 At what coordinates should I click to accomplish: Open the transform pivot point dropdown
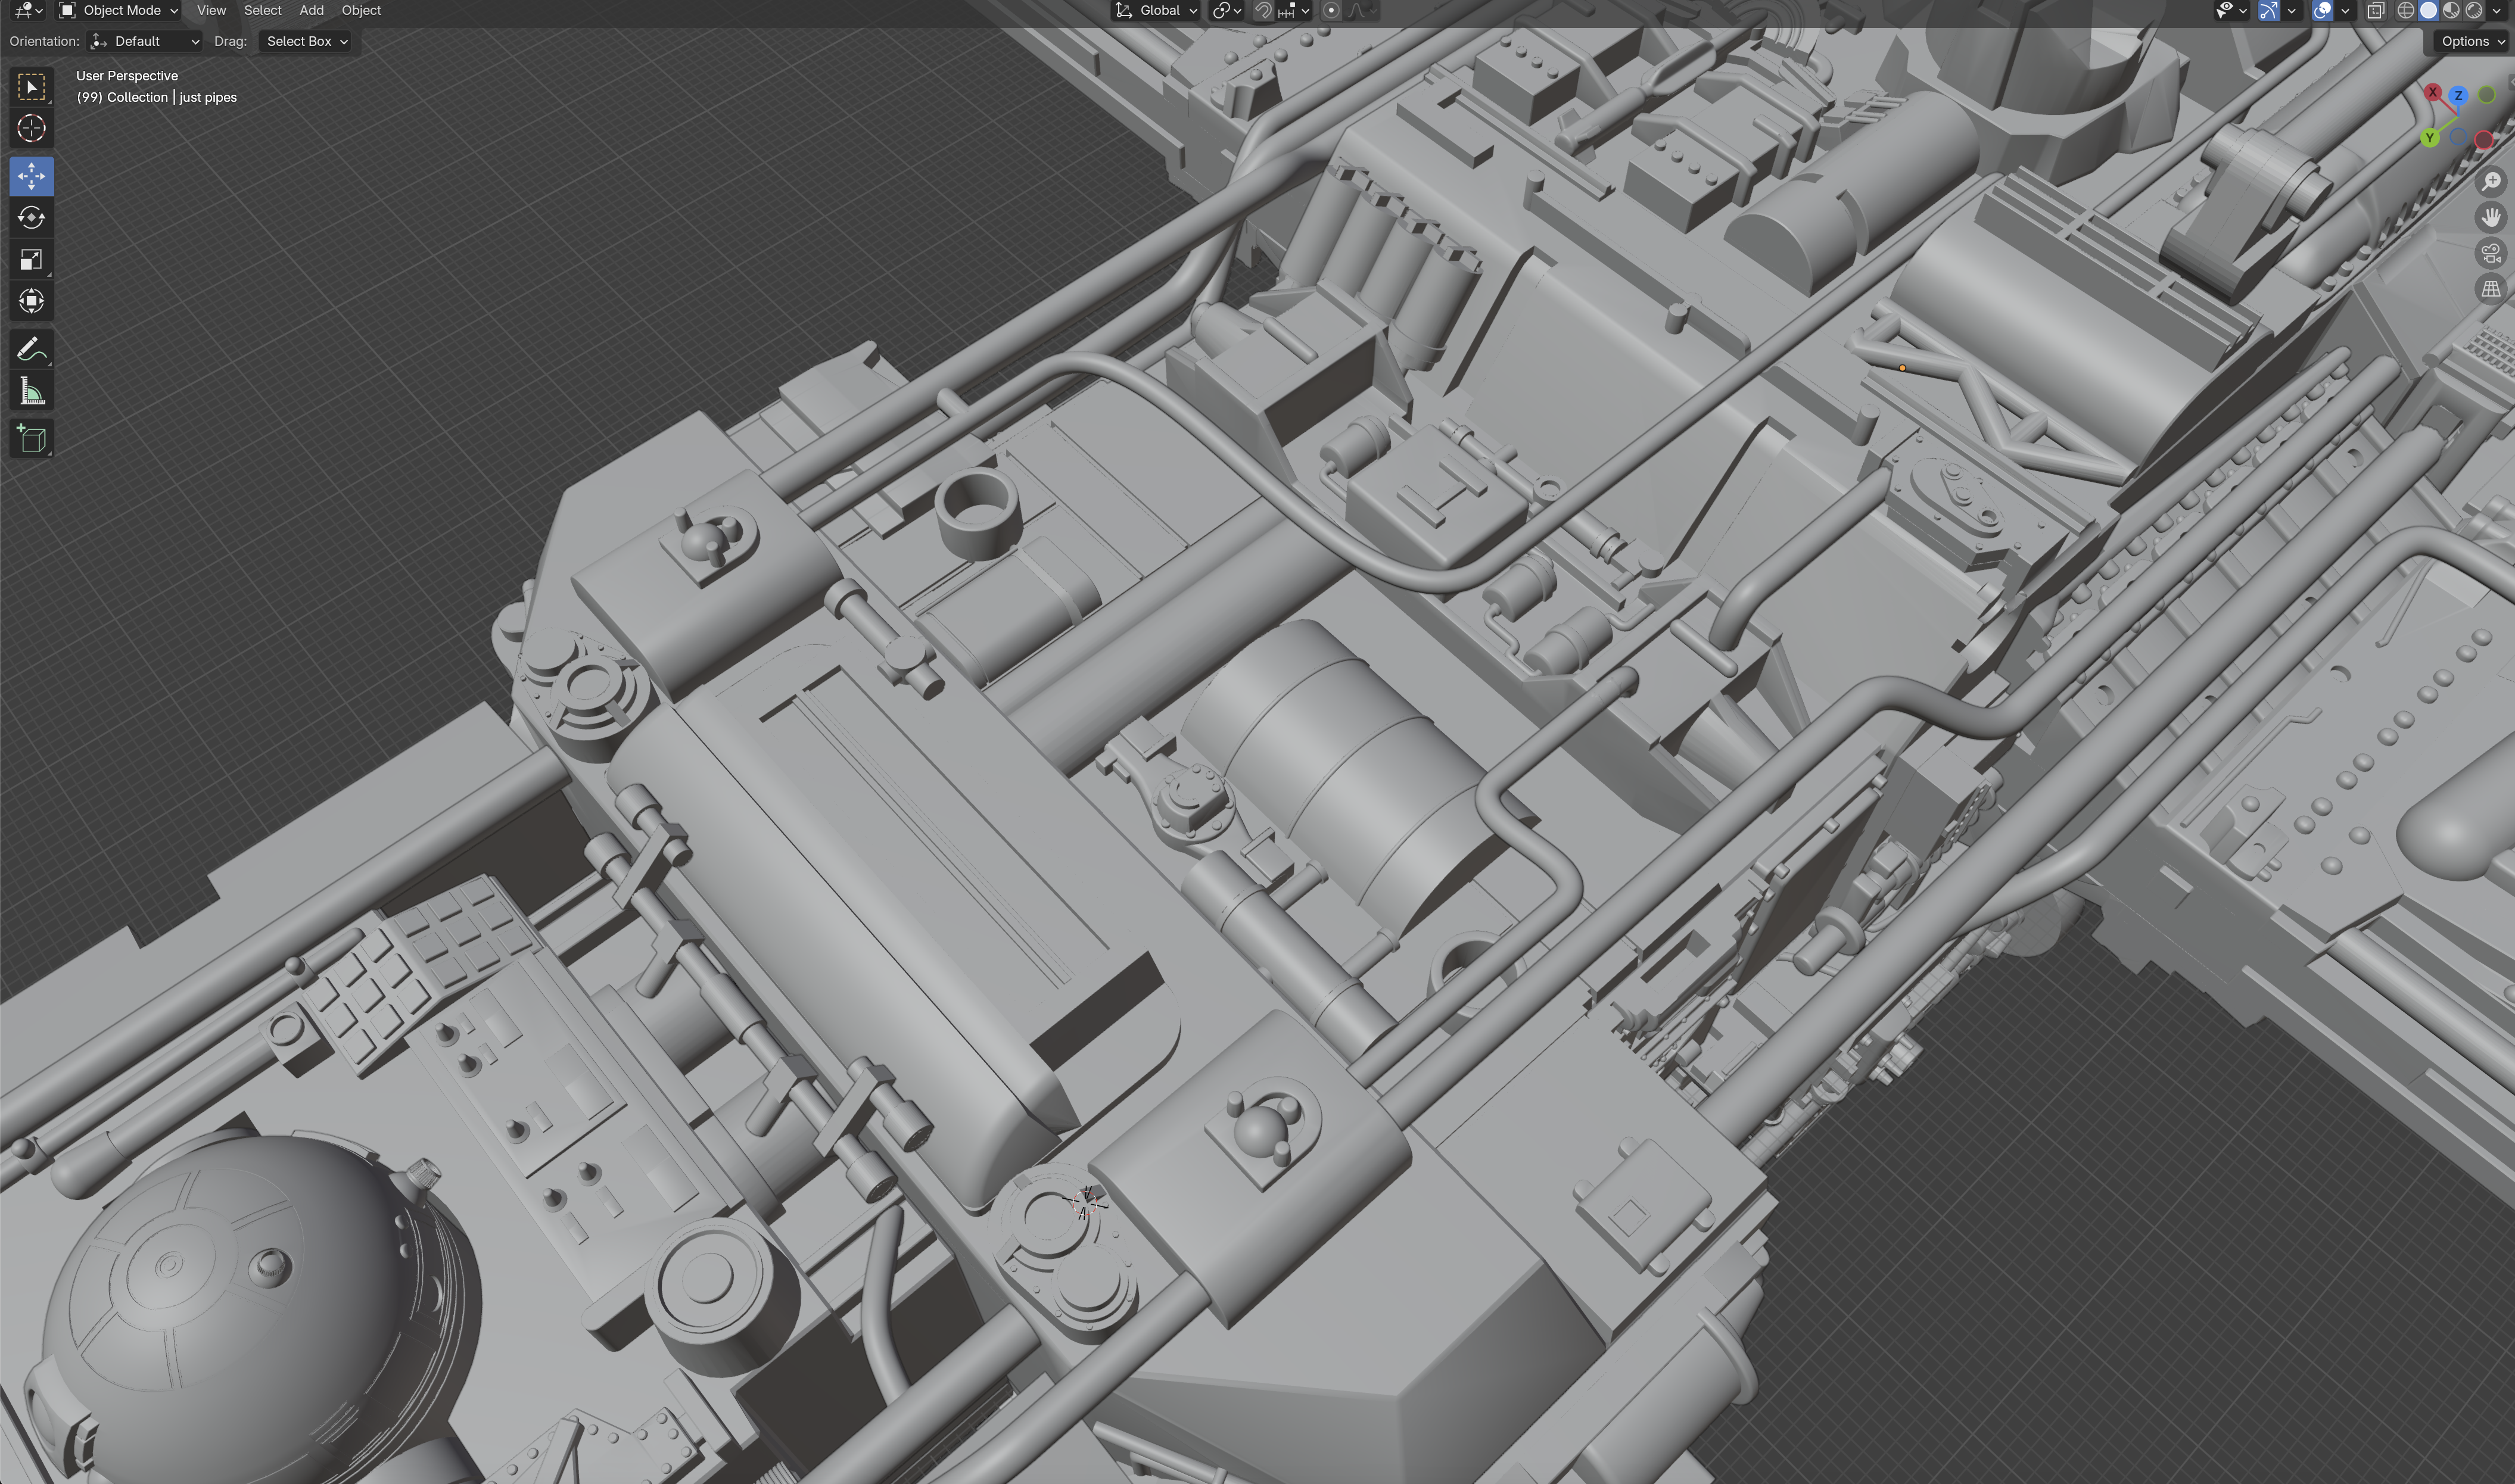pyautogui.click(x=1227, y=10)
